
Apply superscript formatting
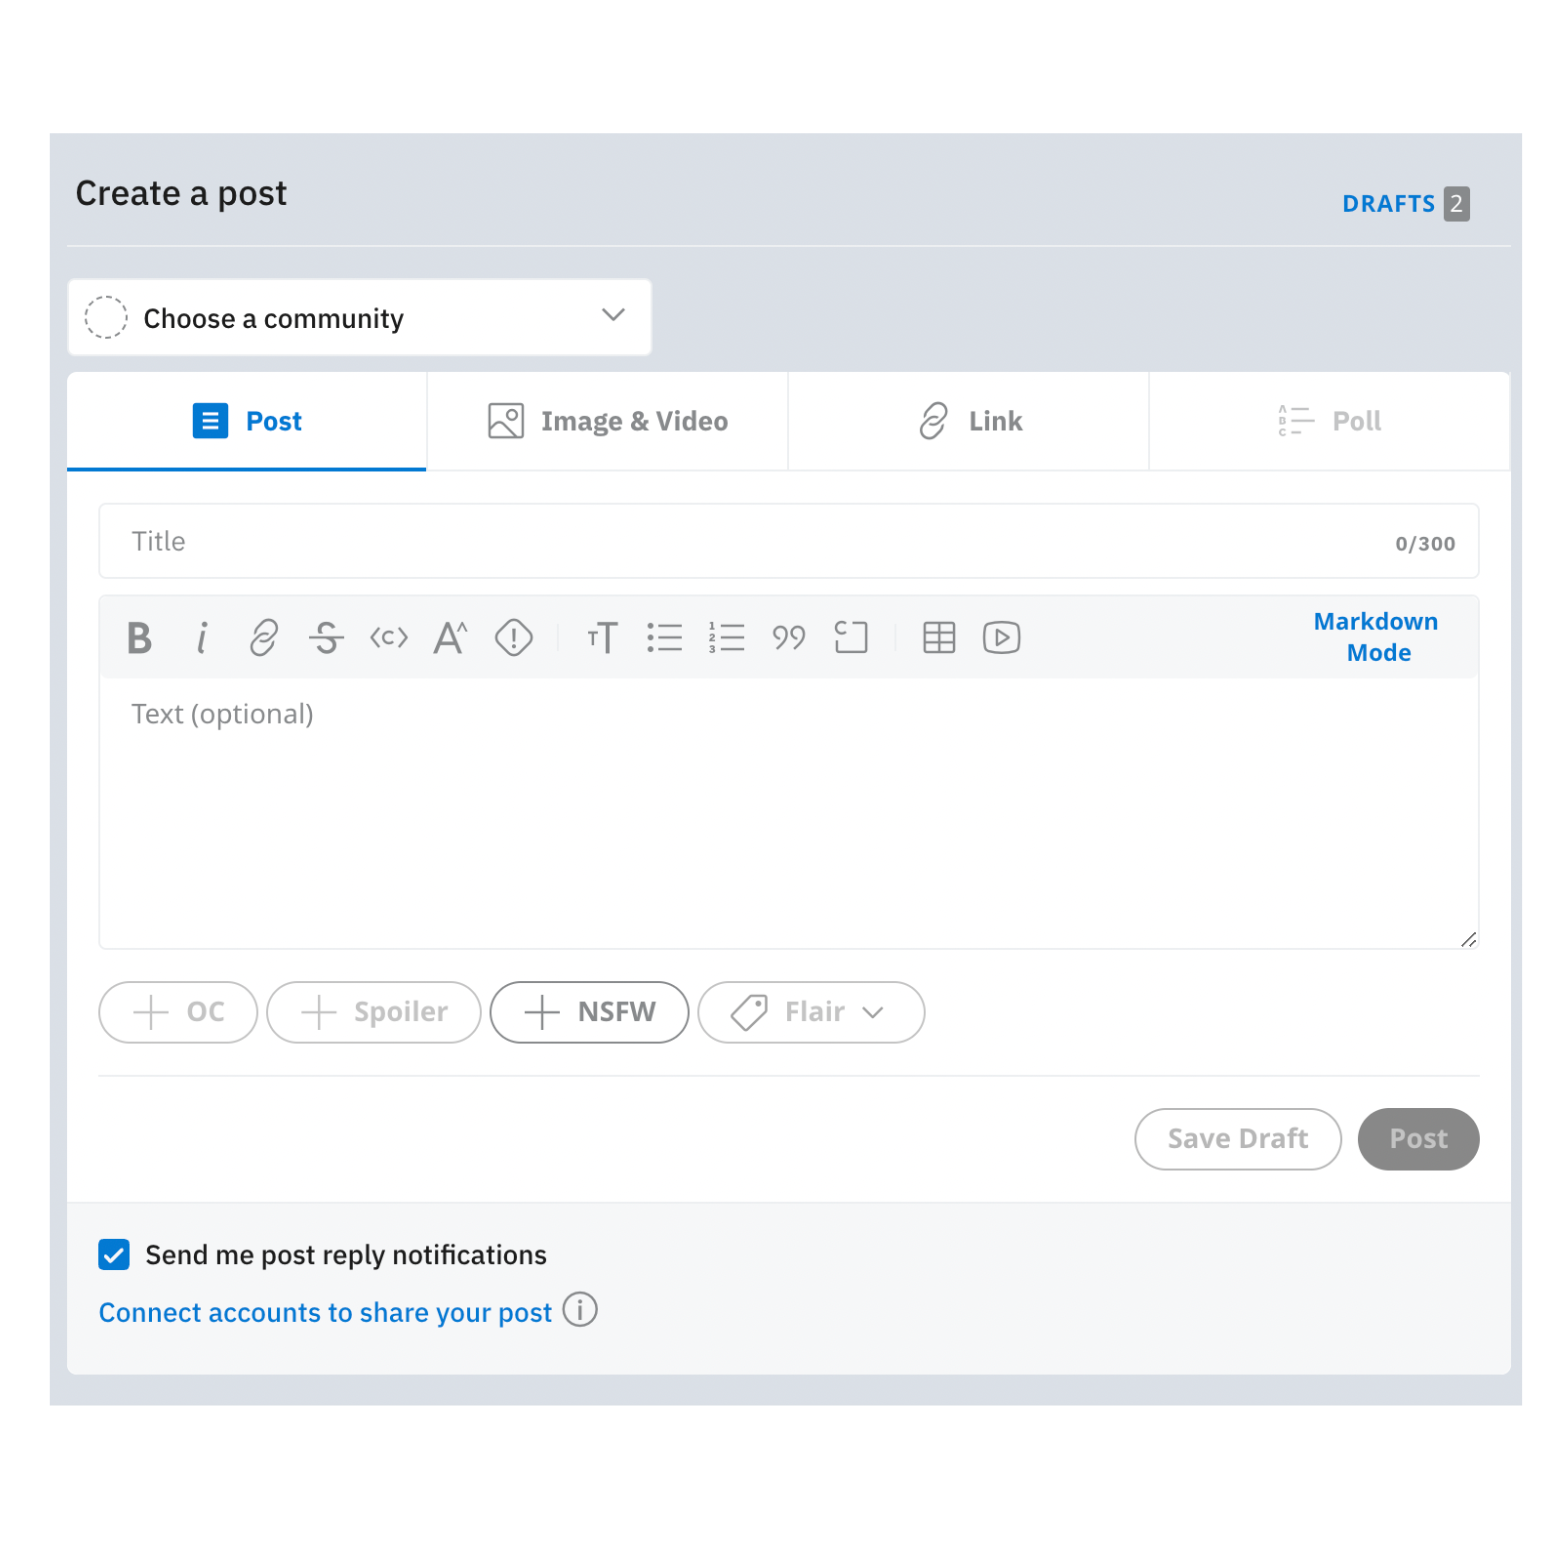451,638
